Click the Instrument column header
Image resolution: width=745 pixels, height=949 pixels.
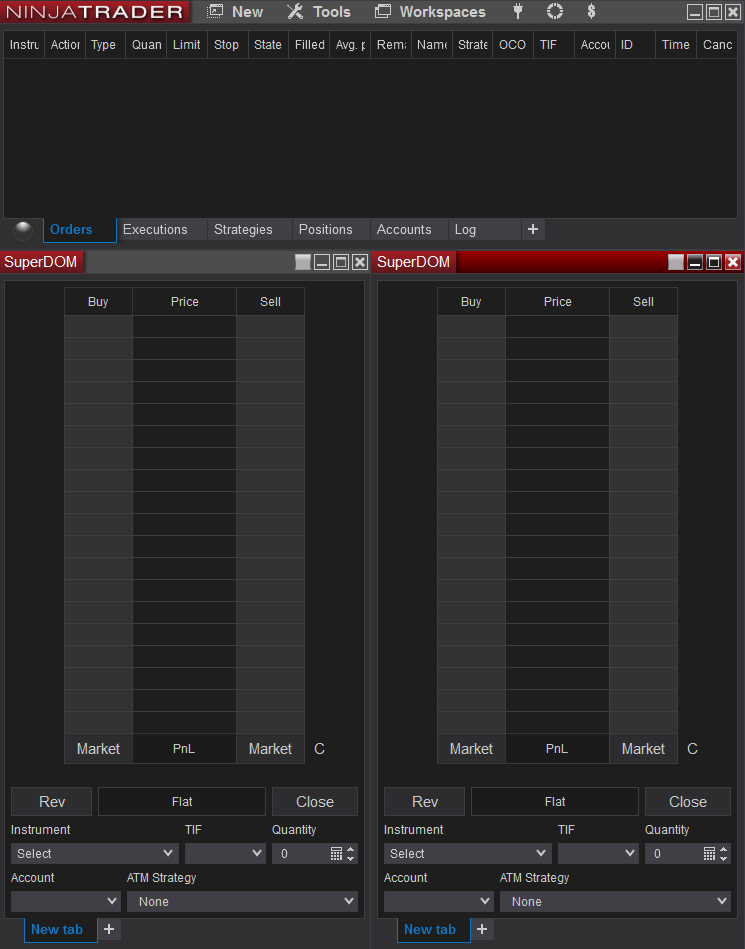coord(24,45)
